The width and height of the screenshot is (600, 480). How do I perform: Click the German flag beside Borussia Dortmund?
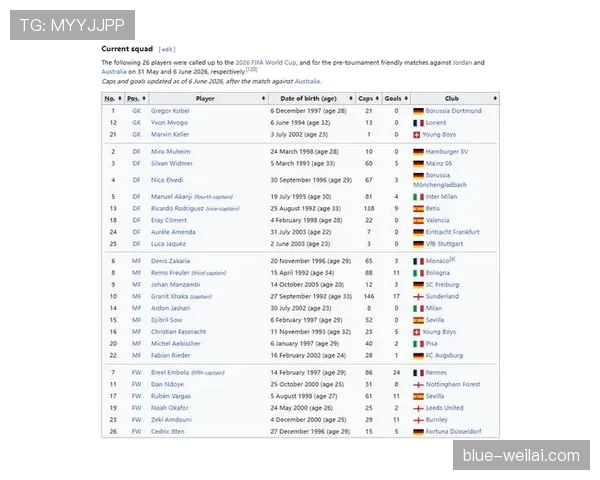(x=418, y=111)
